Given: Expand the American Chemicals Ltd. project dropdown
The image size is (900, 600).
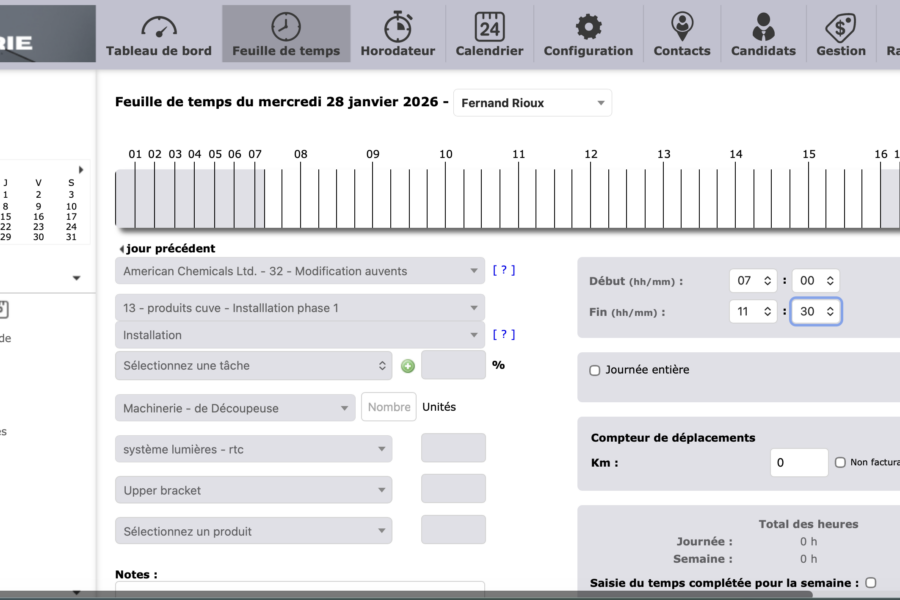Looking at the screenshot, I should 300,271.
